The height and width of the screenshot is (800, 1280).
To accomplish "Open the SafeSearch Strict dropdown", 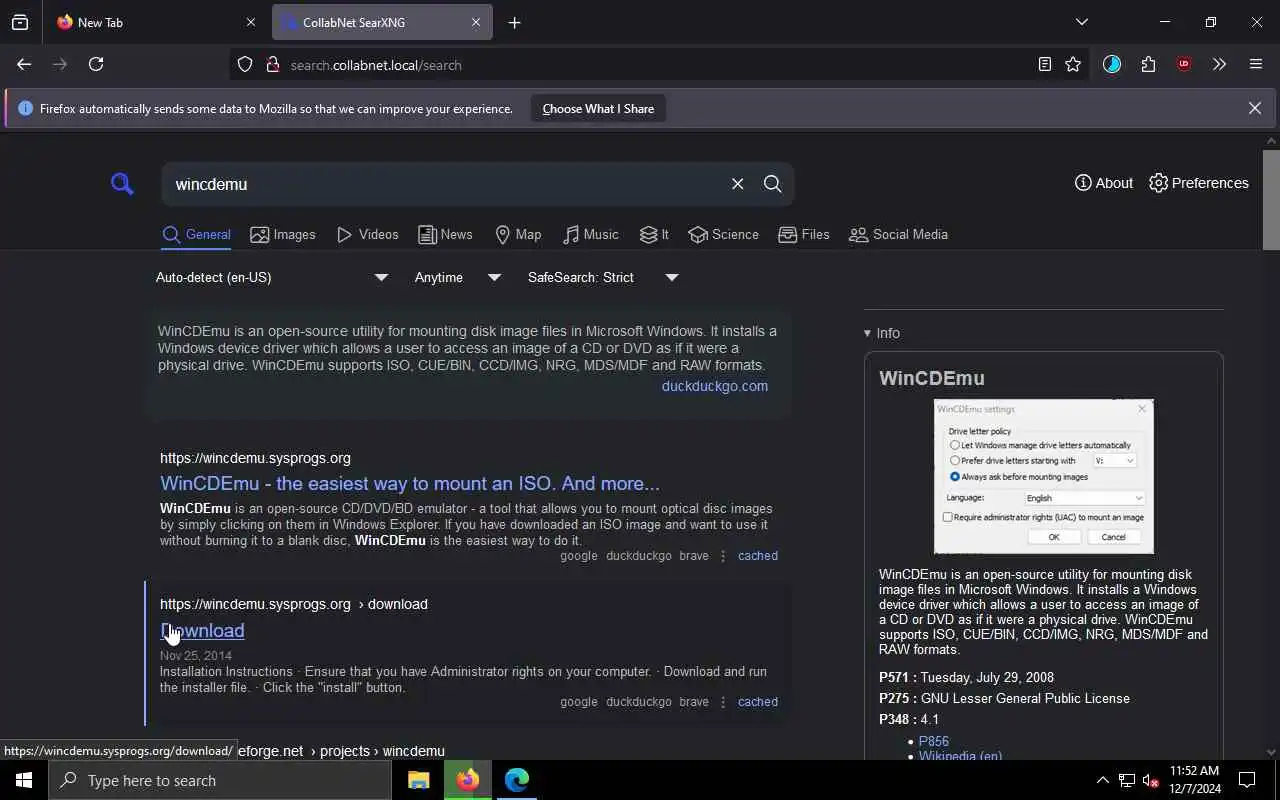I will click(603, 277).
